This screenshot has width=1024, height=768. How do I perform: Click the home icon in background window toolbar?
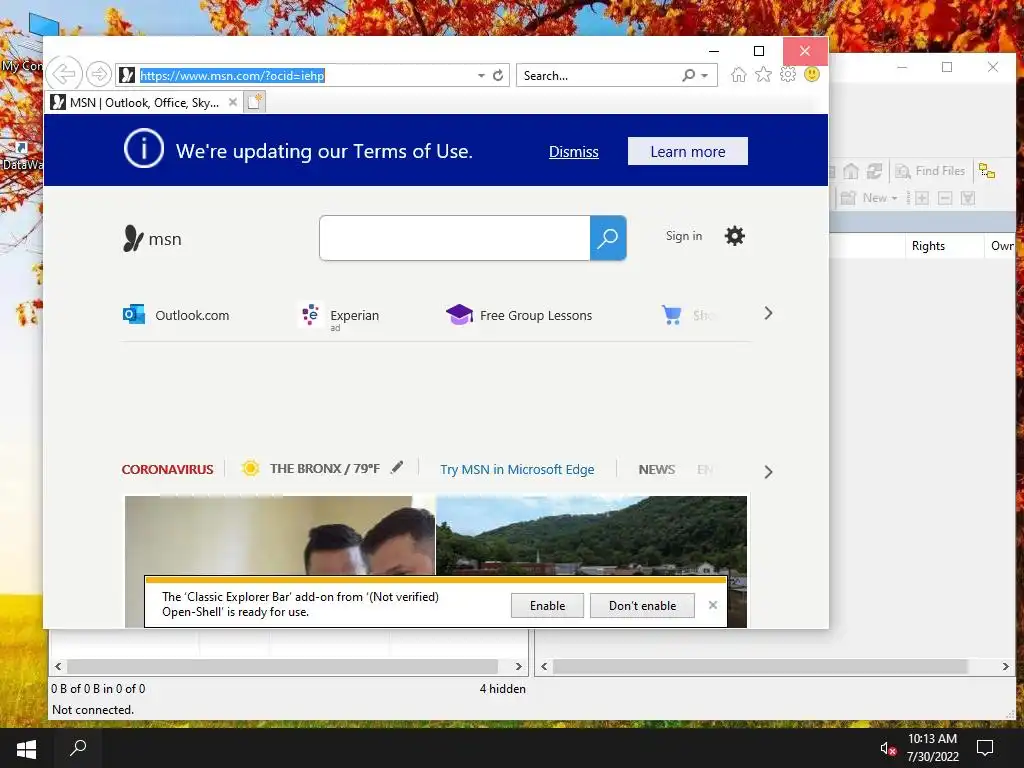[x=850, y=171]
